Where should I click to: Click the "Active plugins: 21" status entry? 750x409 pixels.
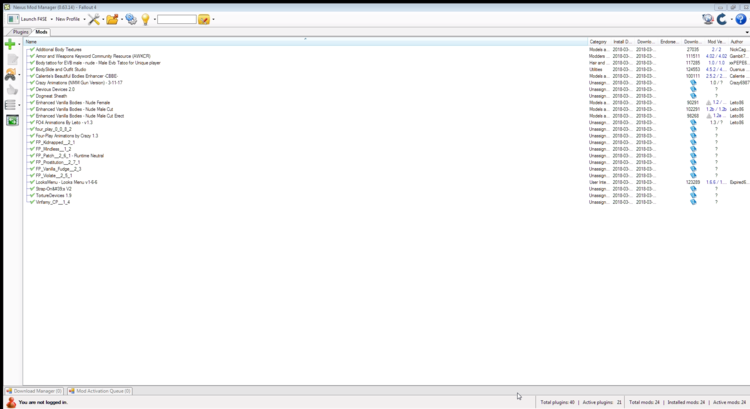(602, 402)
